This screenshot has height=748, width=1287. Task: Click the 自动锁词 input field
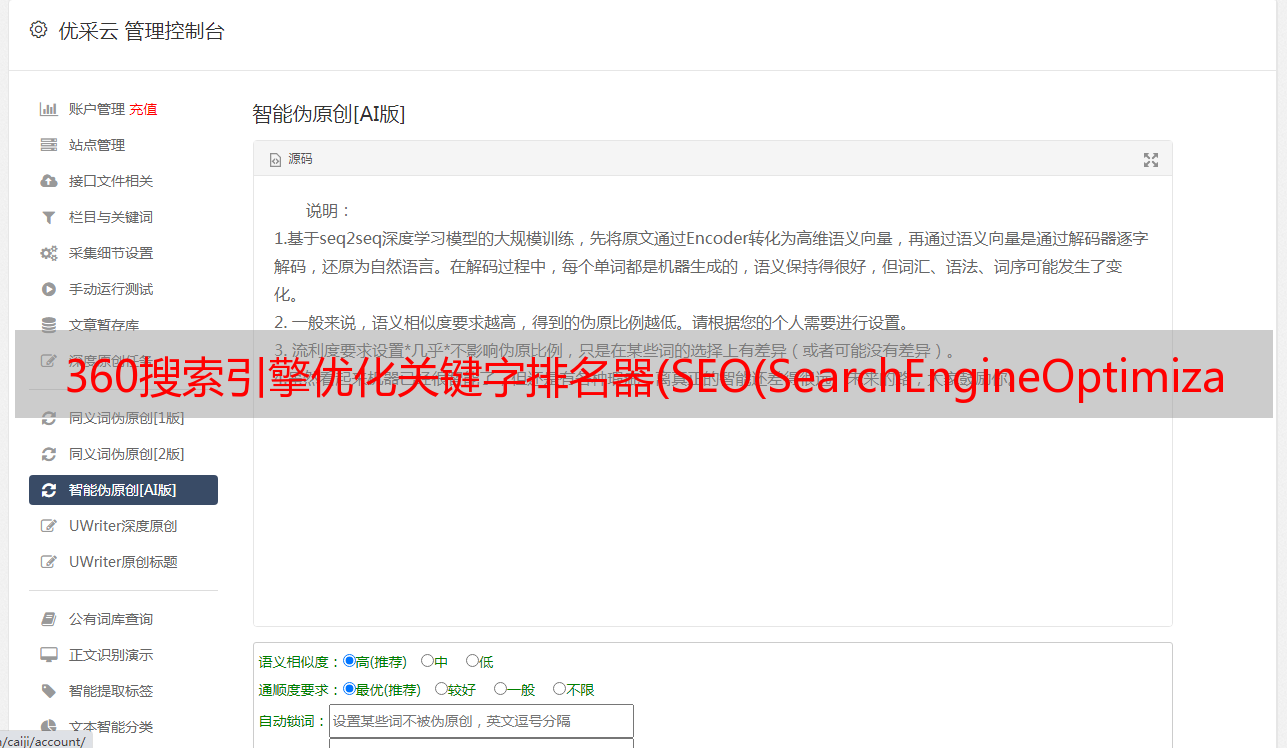[481, 721]
